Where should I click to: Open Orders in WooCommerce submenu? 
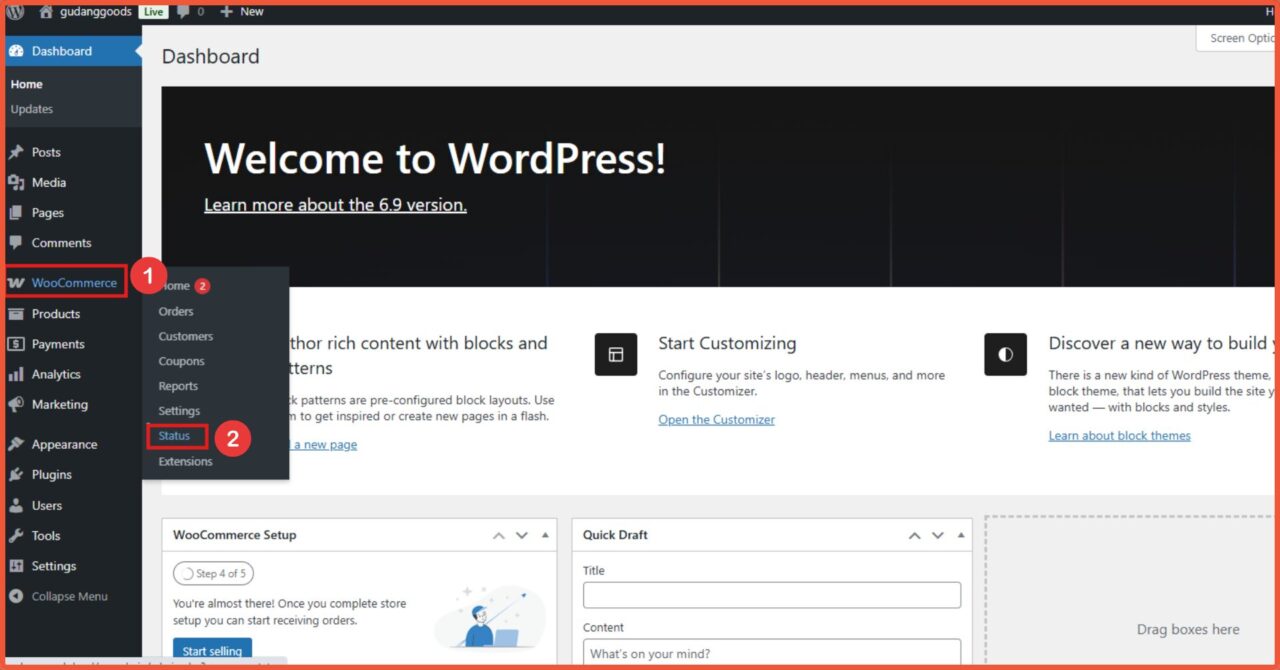pyautogui.click(x=176, y=311)
